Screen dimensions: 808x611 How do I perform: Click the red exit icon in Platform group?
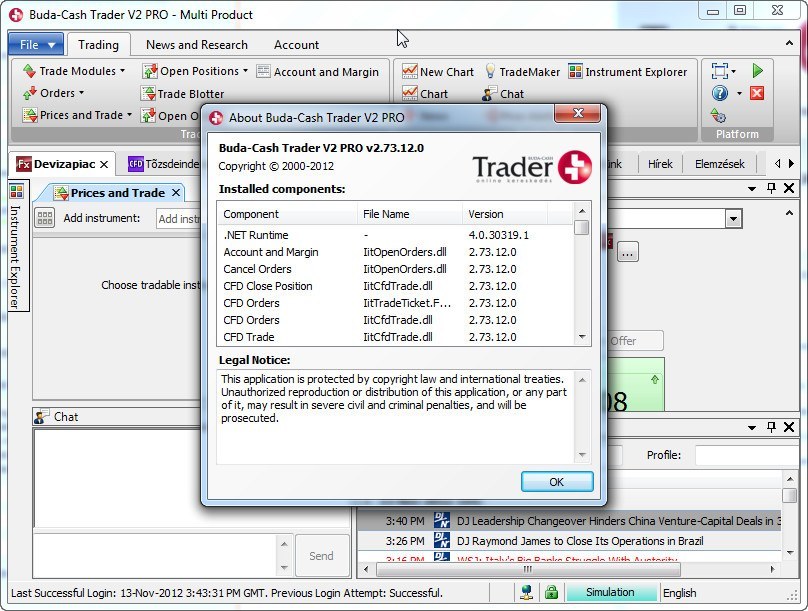757,94
